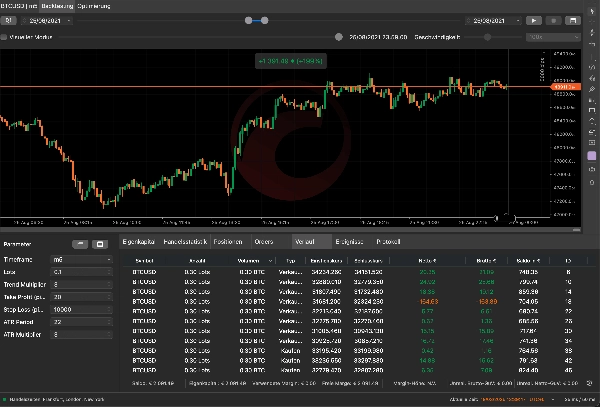The image size is (600, 407).
Task: Open the Ereignisse tab
Action: [x=349, y=242]
